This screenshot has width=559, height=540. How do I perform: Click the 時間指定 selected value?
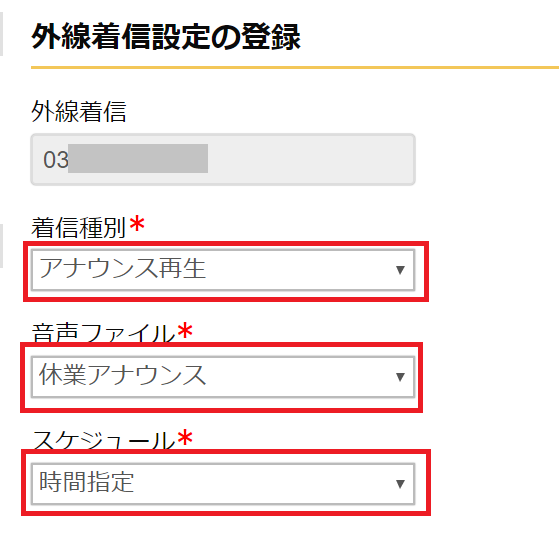(86, 482)
